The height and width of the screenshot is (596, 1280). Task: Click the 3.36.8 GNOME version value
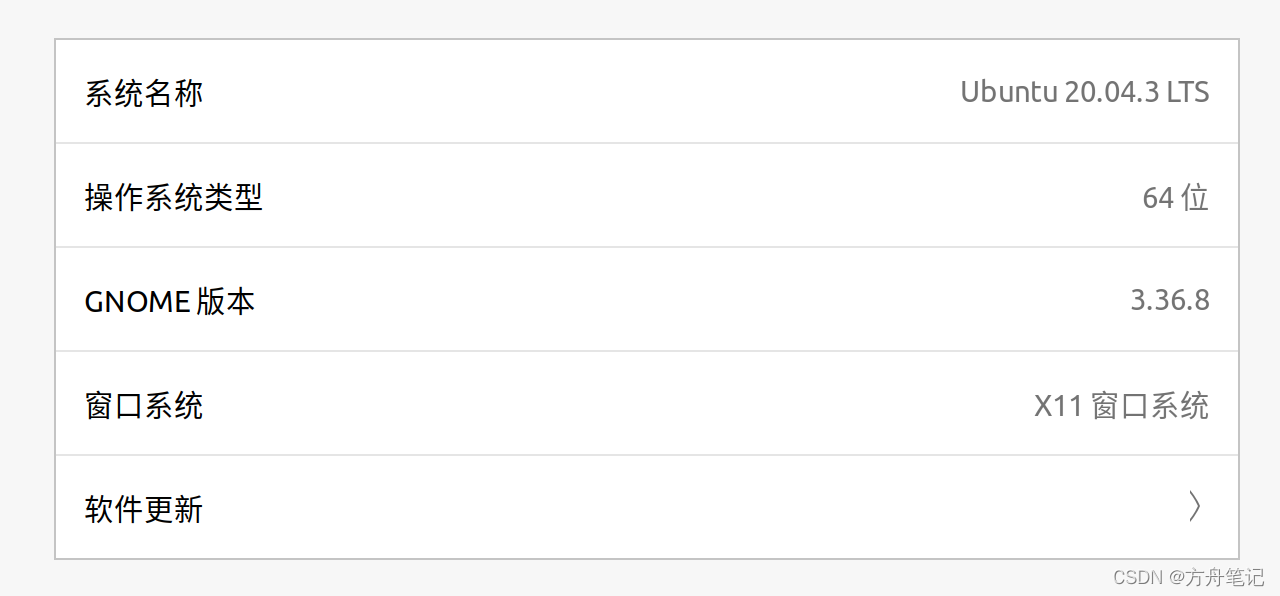(1169, 300)
